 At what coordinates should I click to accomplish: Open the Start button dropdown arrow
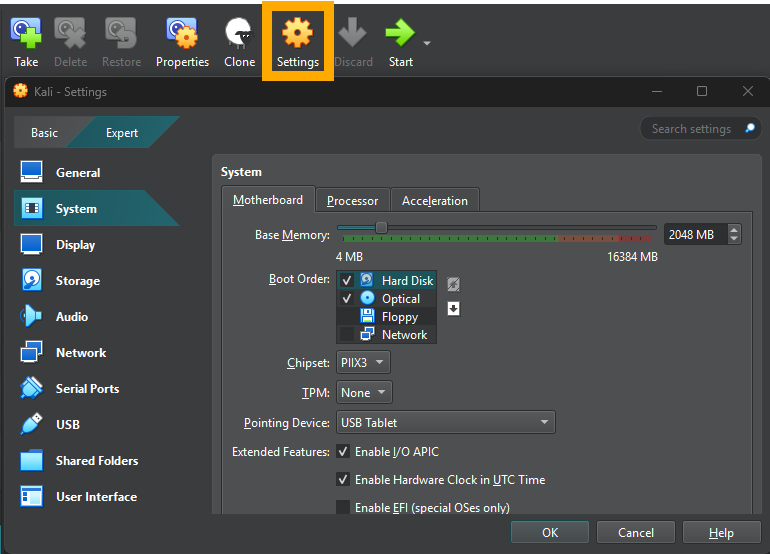click(427, 43)
